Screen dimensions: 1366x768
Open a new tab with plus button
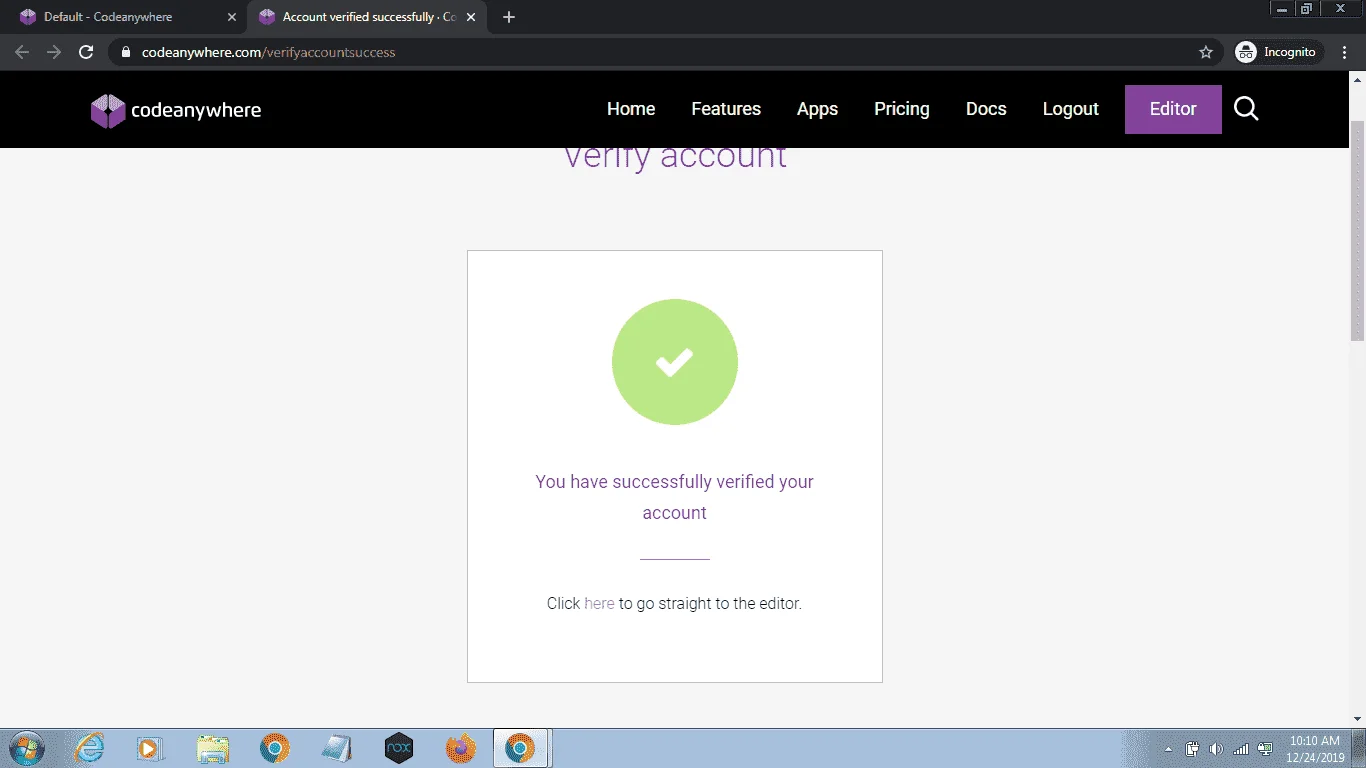(509, 17)
